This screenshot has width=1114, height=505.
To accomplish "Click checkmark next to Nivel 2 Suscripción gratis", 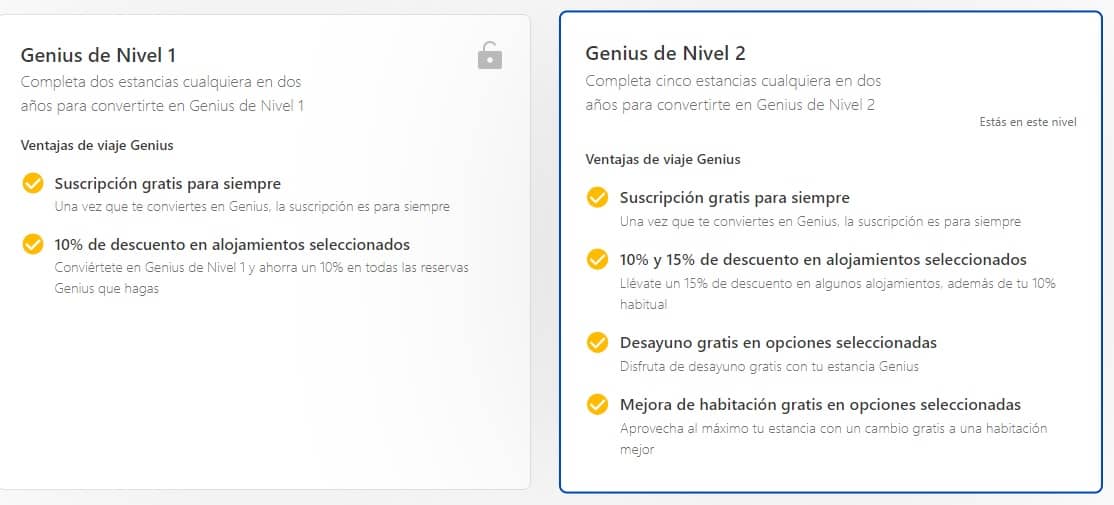I will pos(597,197).
